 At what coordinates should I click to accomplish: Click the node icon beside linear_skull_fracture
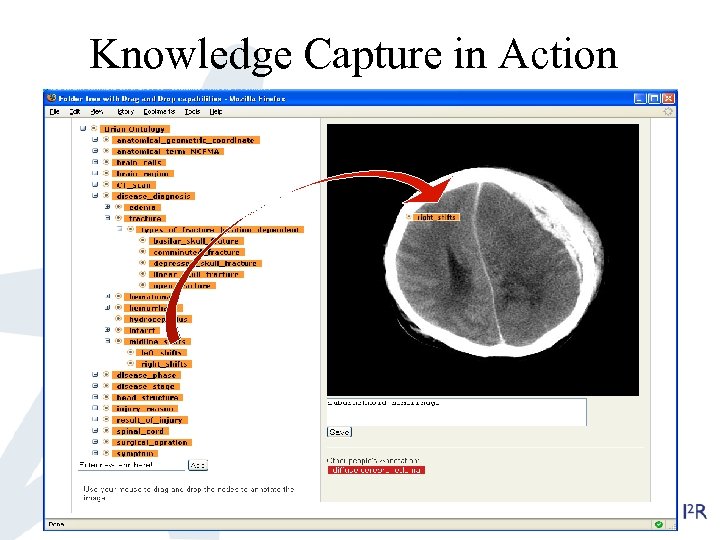[142, 274]
